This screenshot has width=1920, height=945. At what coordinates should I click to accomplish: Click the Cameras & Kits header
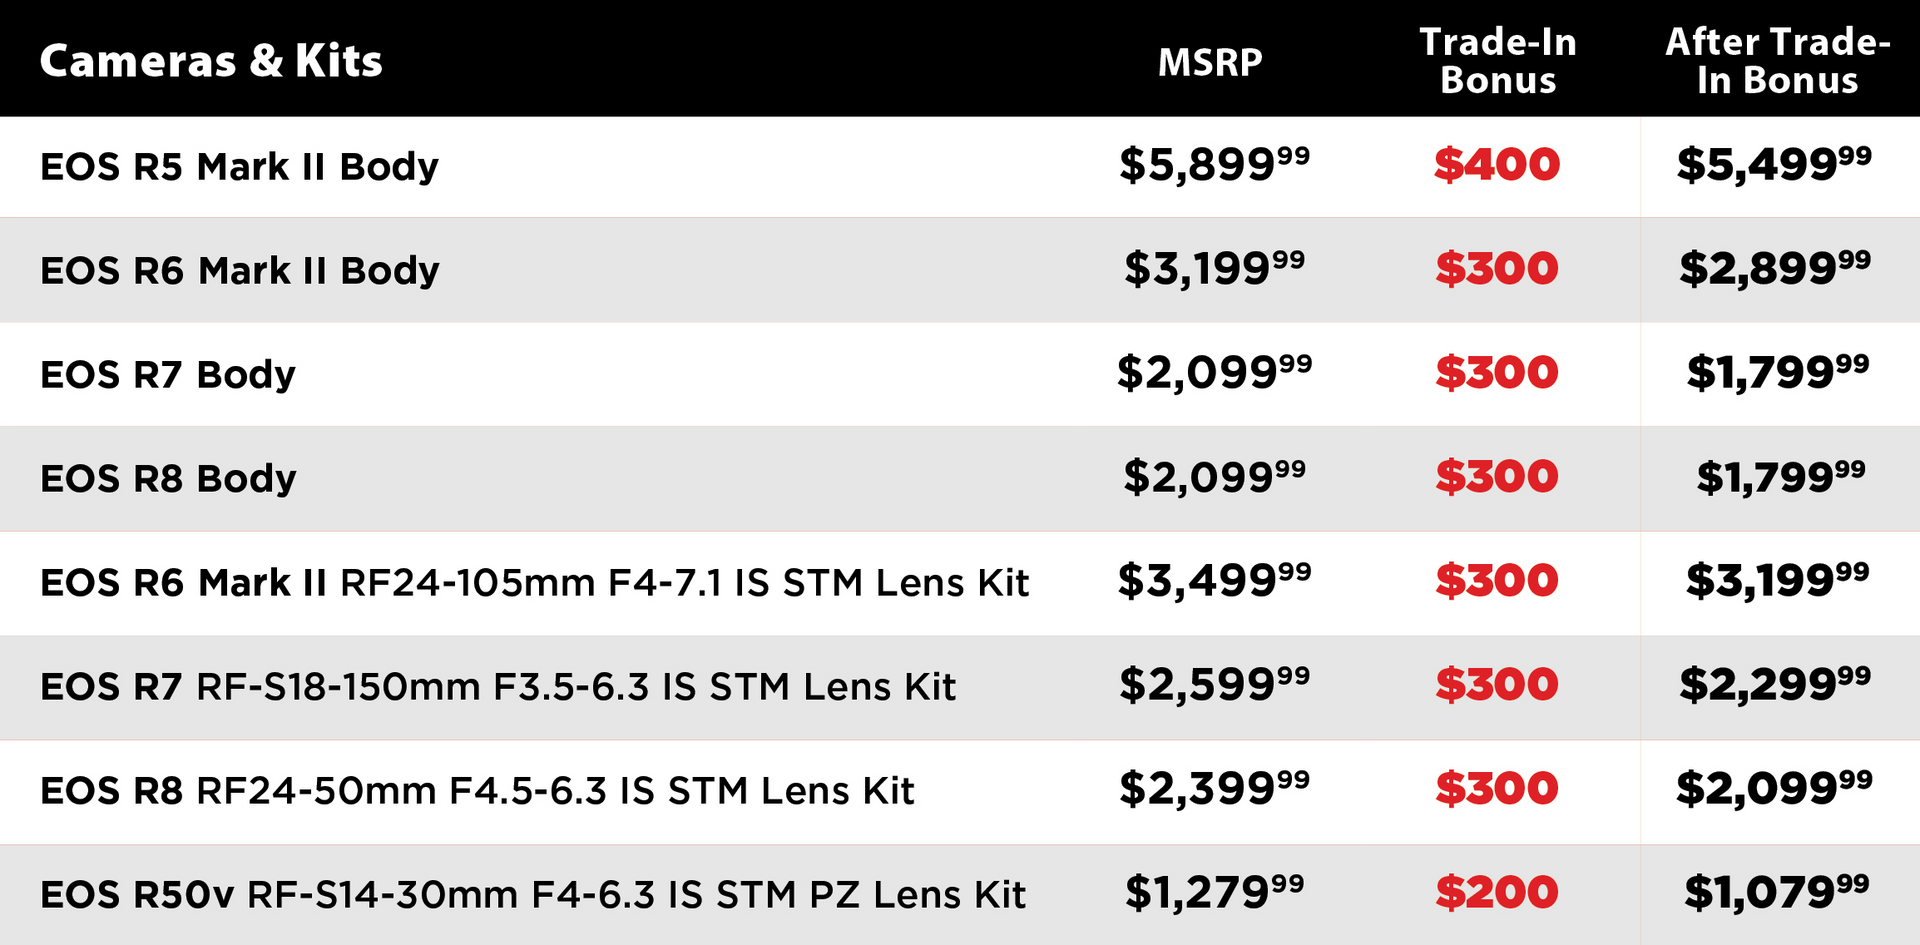pyautogui.click(x=211, y=61)
